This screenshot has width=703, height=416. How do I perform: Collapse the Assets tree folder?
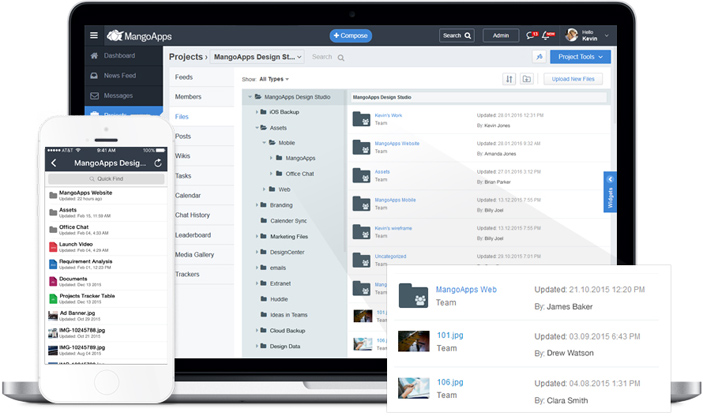[257, 128]
